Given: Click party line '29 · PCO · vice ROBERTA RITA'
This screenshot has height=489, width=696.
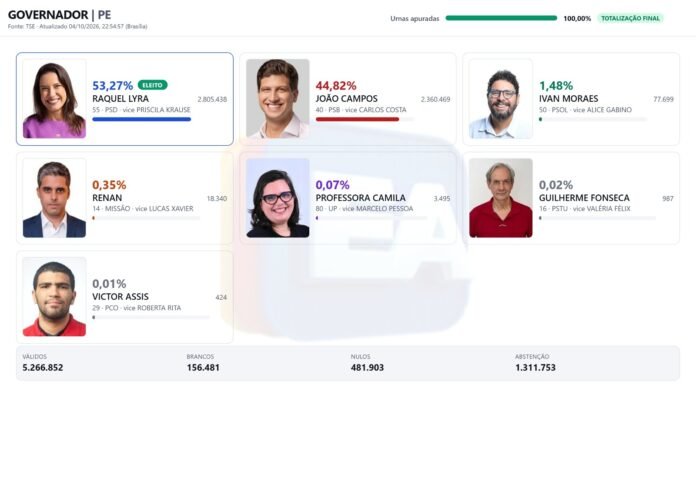Looking at the screenshot, I should click(137, 308).
